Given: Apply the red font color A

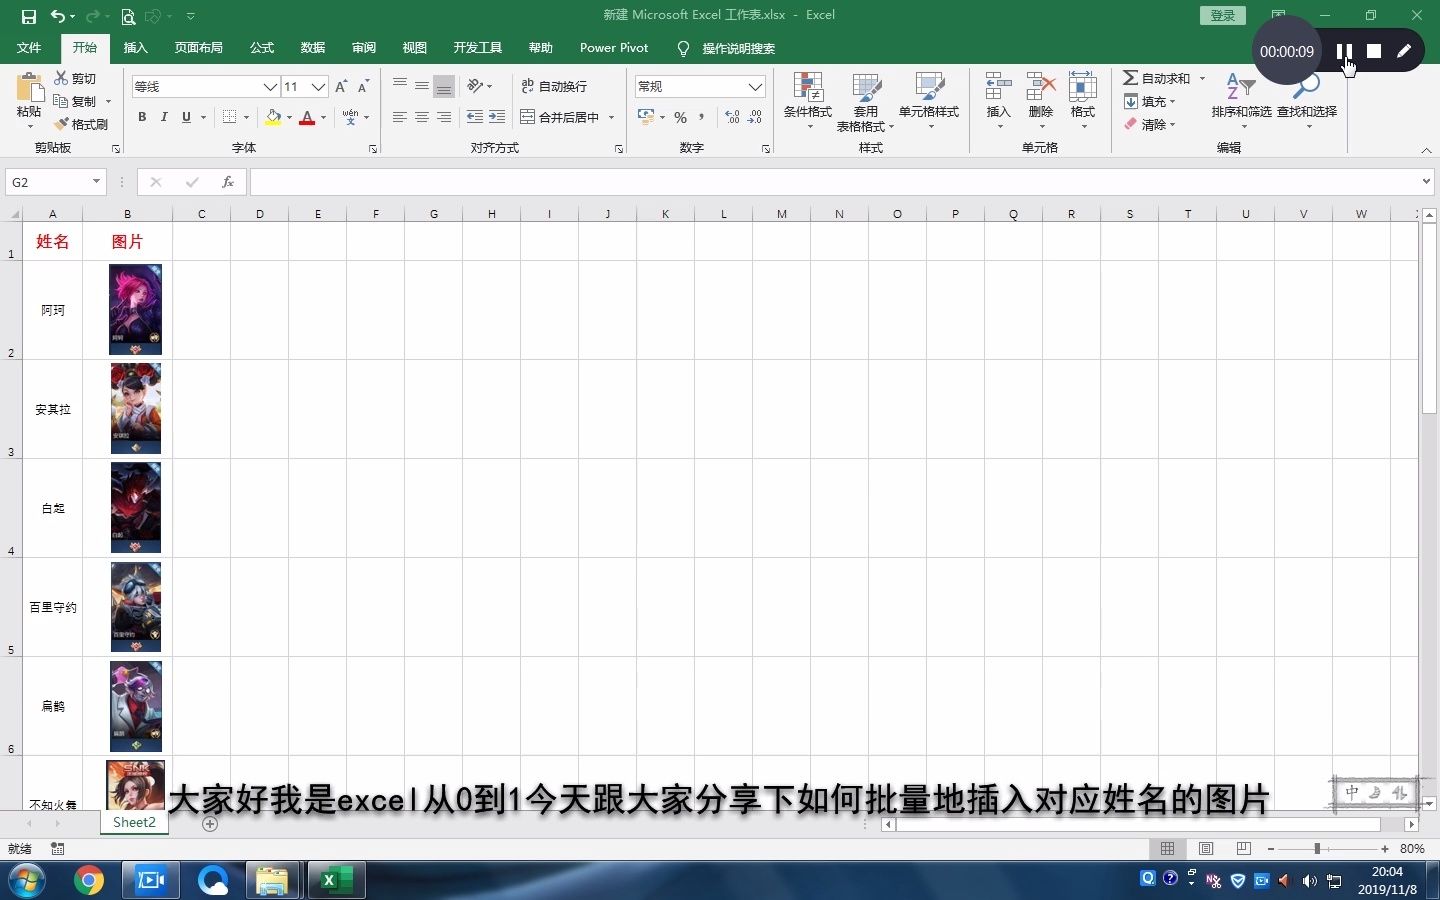Looking at the screenshot, I should [x=307, y=117].
